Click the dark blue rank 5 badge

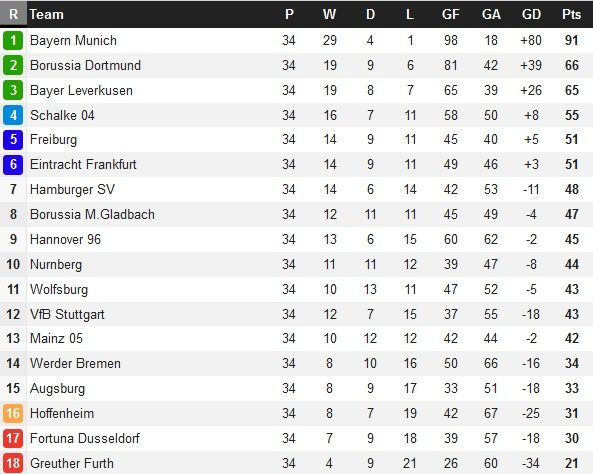pyautogui.click(x=13, y=140)
